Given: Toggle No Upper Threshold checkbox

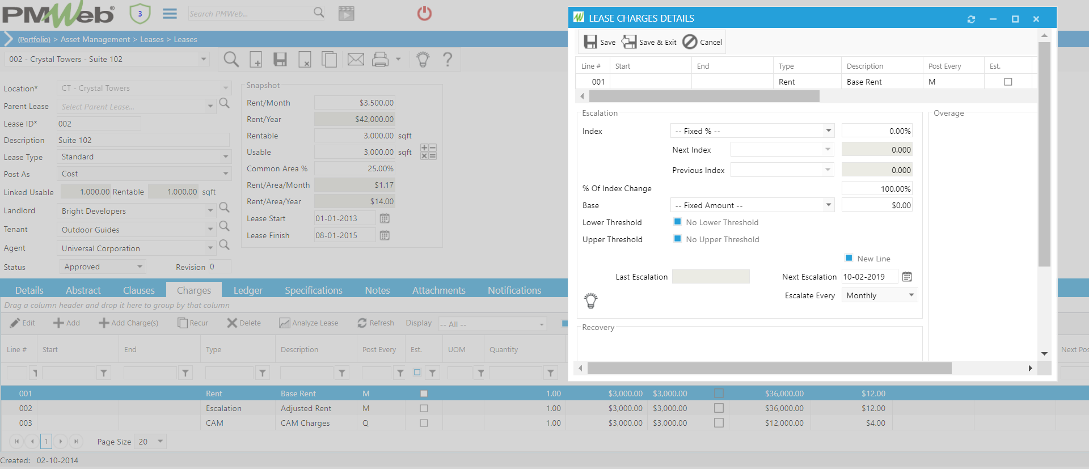Looking at the screenshot, I should click(678, 239).
